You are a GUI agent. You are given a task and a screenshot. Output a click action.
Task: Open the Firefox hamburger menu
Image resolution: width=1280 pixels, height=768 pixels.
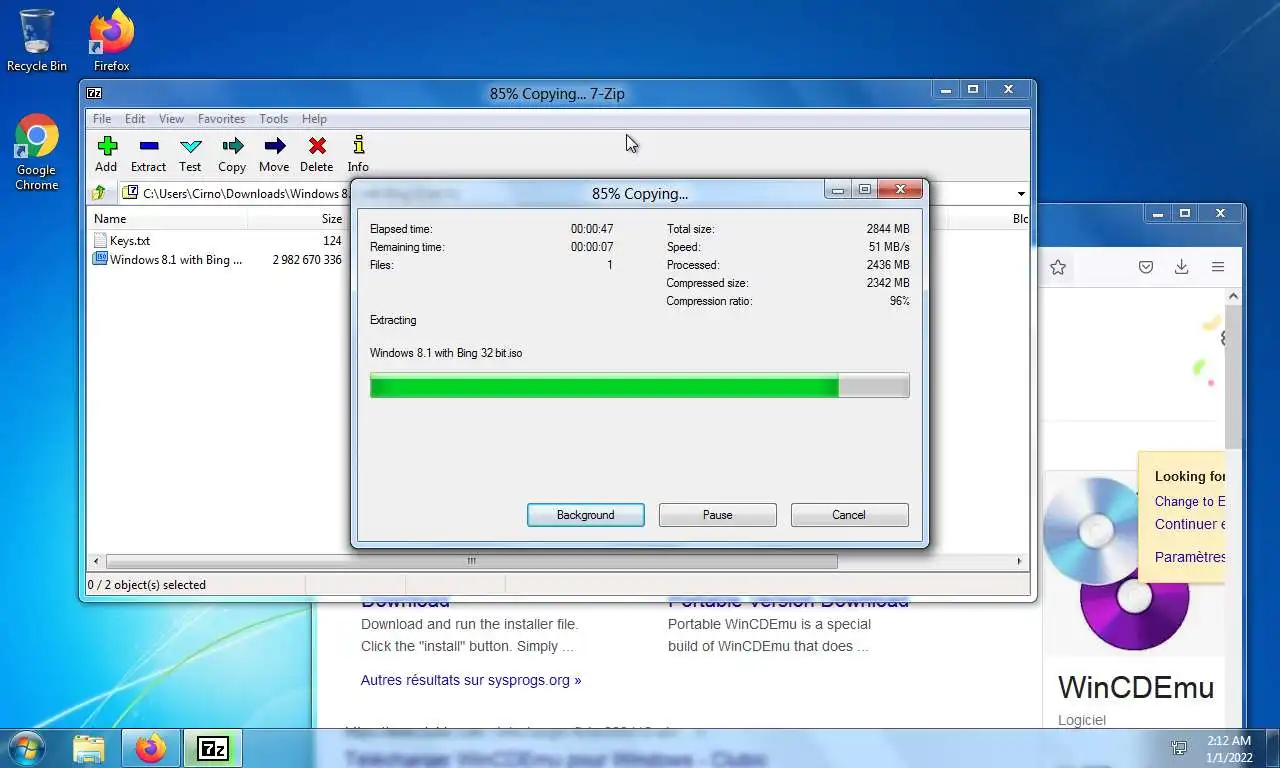click(1217, 267)
